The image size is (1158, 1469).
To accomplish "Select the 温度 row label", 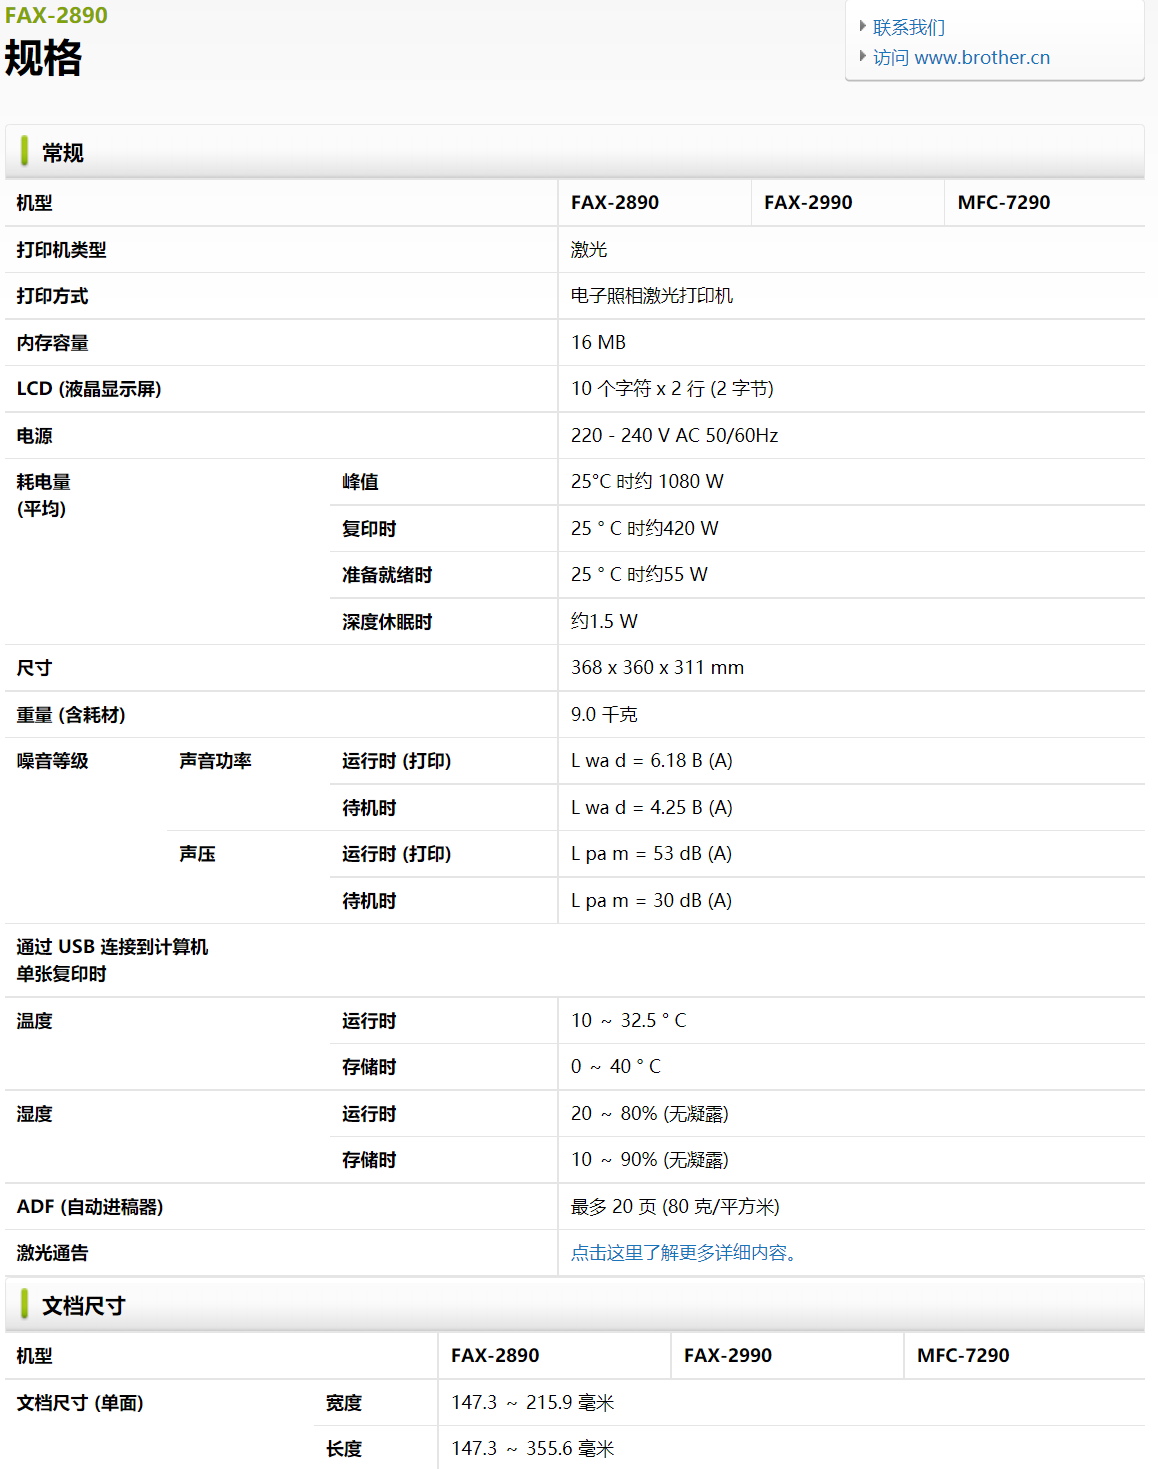I will click(34, 1021).
